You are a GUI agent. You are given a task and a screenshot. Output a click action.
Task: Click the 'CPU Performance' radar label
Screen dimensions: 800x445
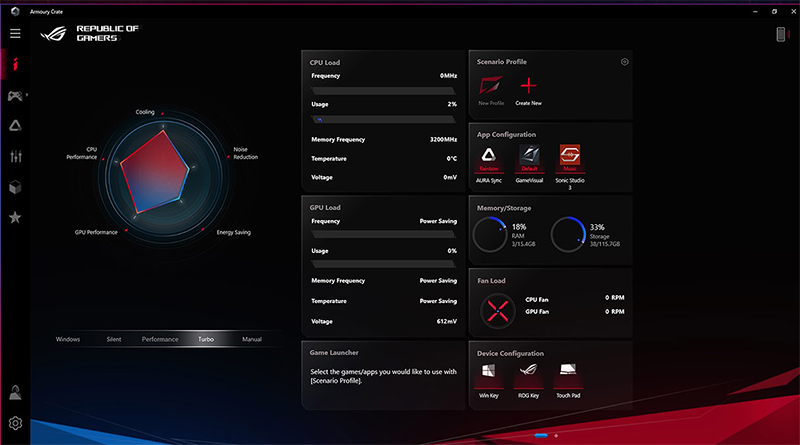[82, 153]
